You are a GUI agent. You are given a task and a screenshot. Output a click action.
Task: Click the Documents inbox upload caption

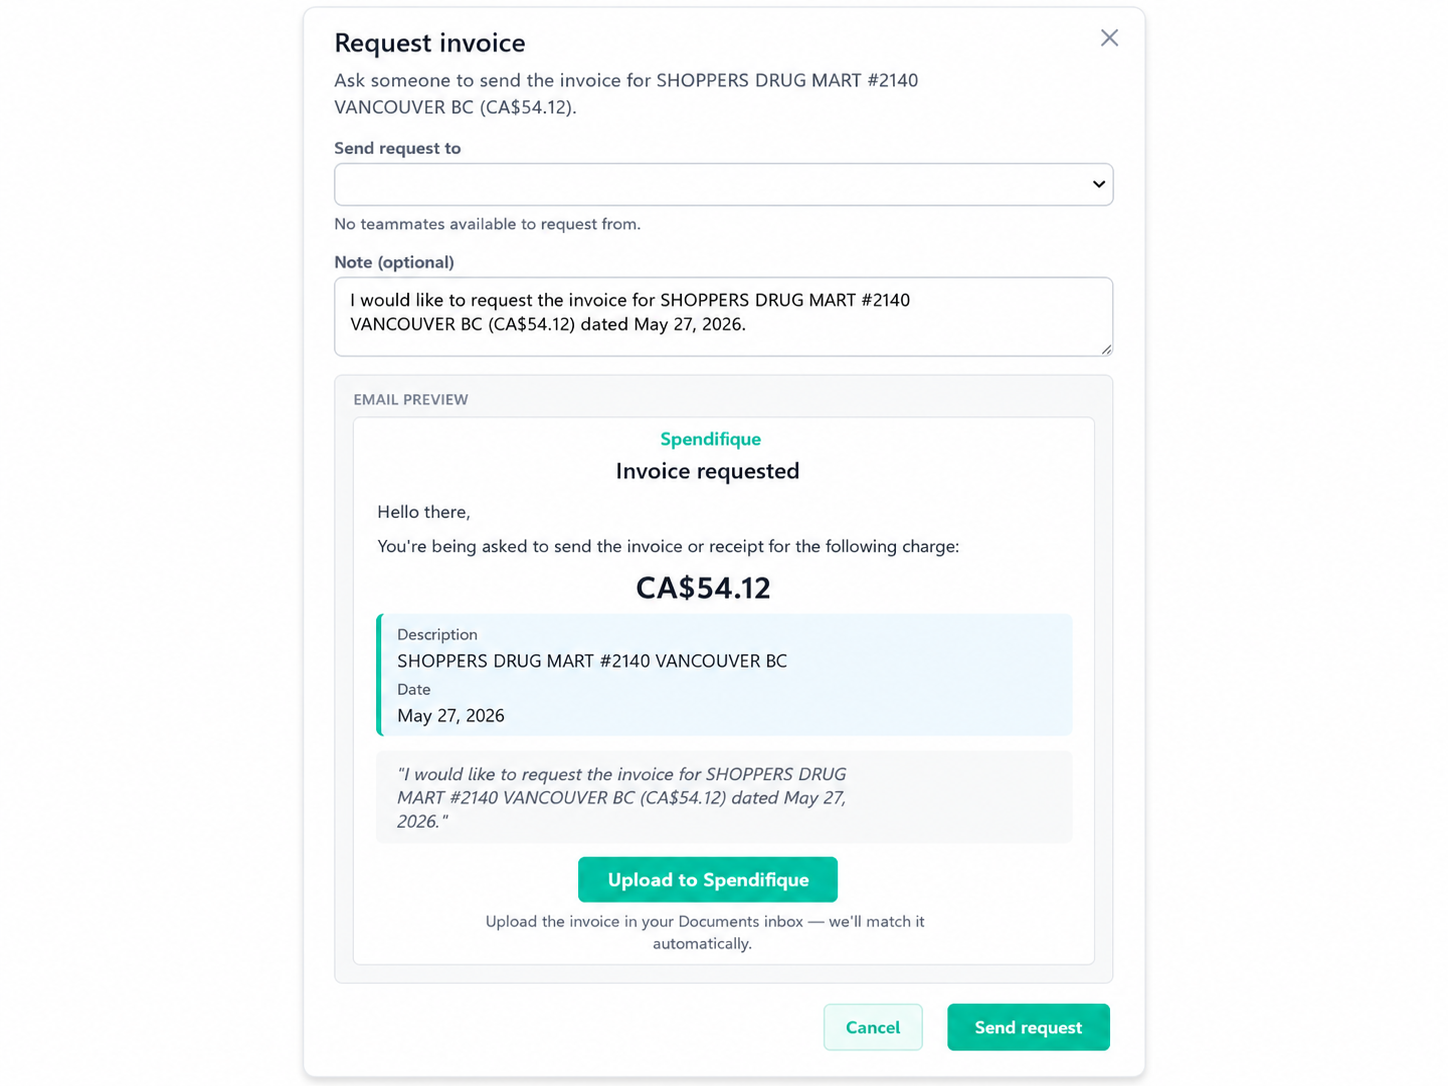pos(704,932)
